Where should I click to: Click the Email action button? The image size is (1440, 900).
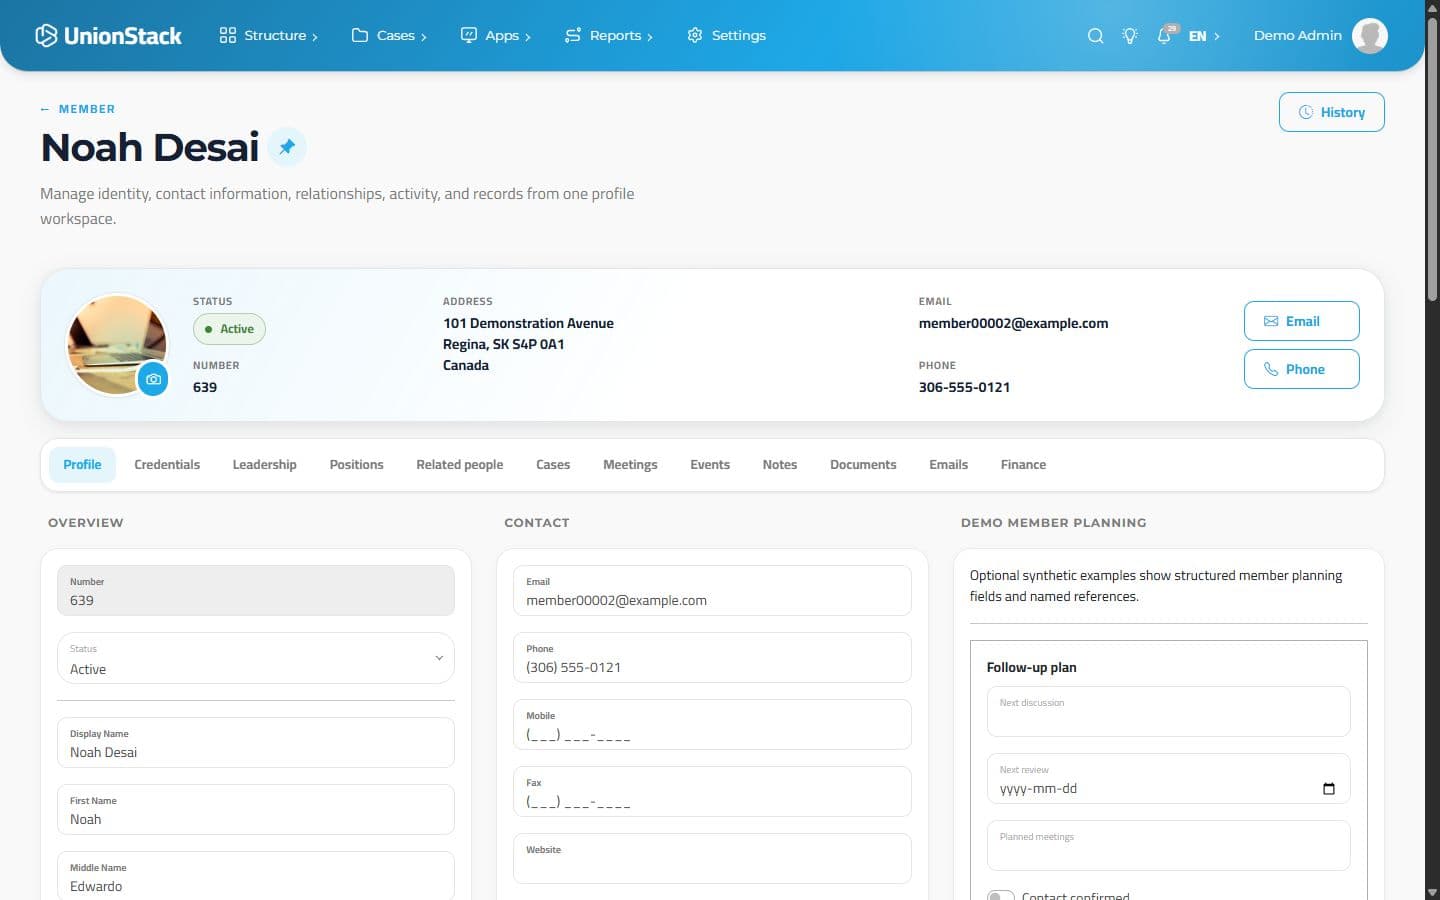(x=1302, y=321)
